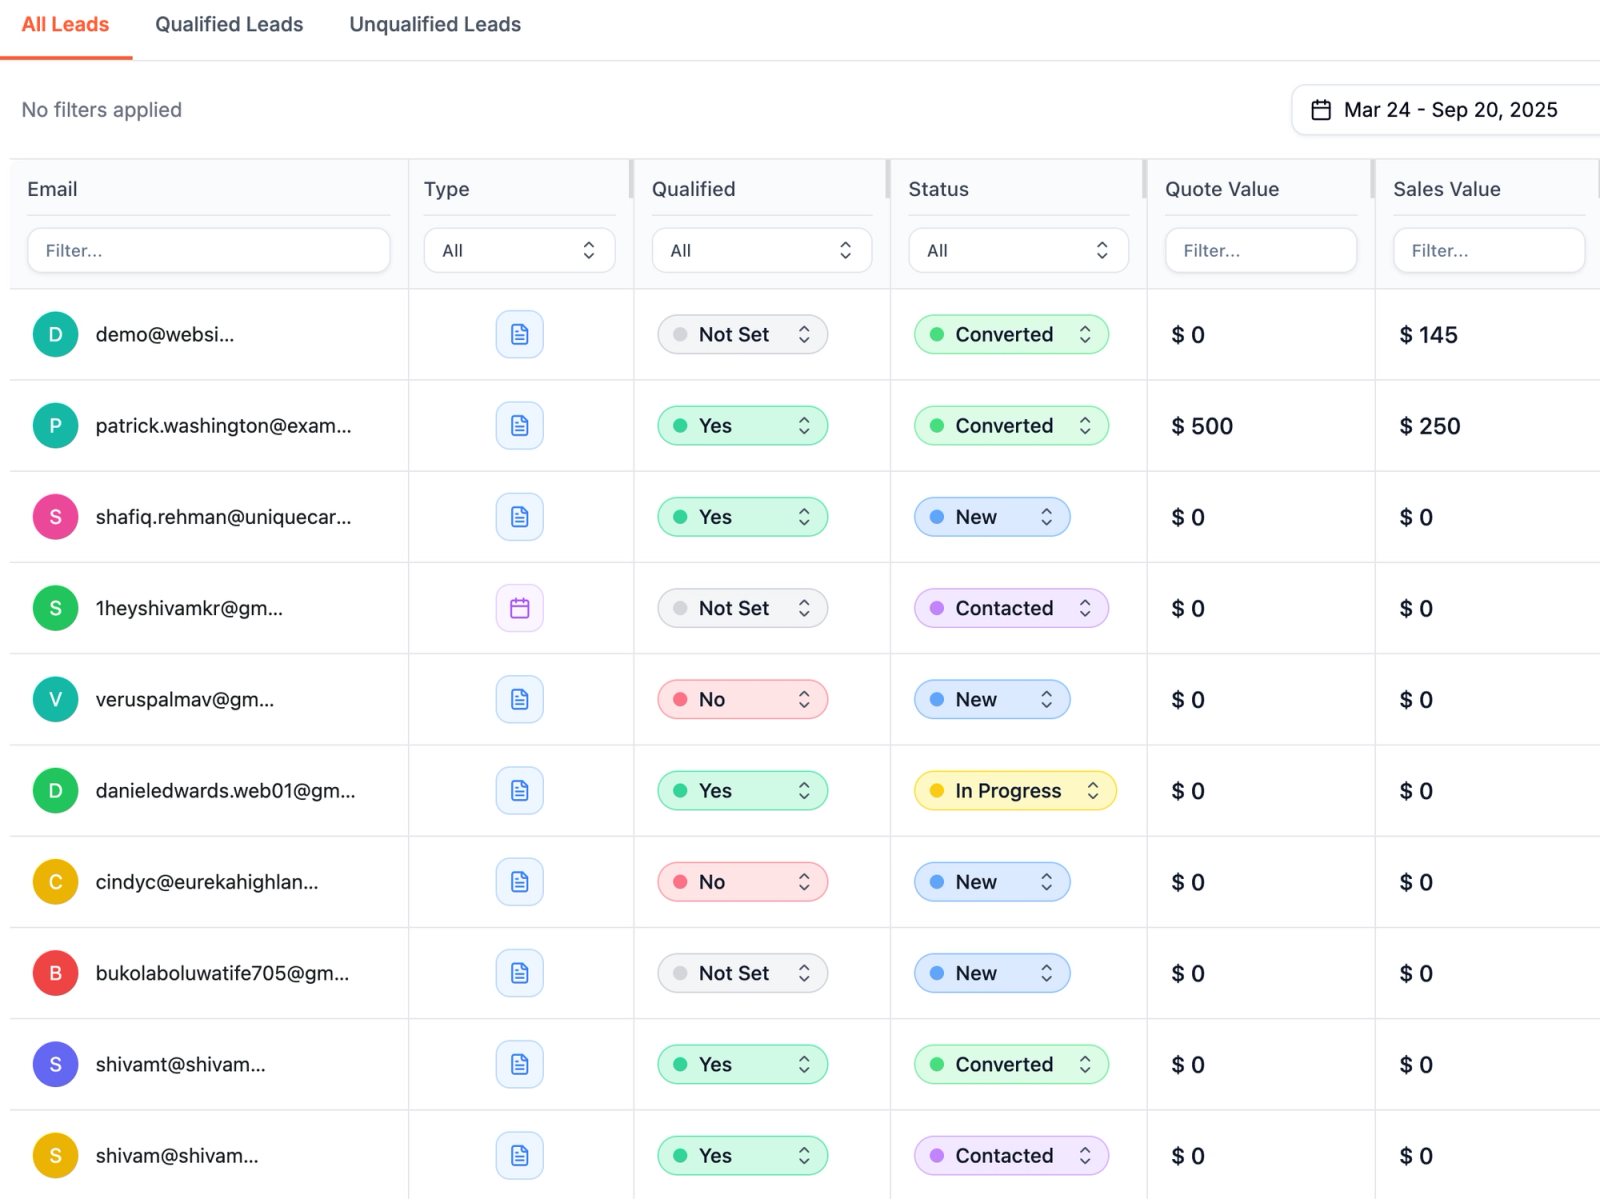
Task: Open form type icon for shafiq.rehman lead
Action: point(519,517)
